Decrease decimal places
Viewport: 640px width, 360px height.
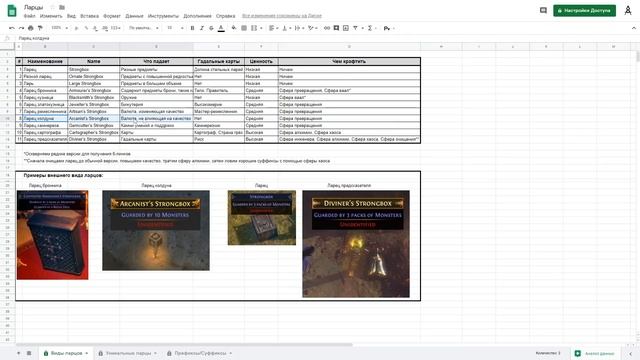pyautogui.click(x=95, y=28)
